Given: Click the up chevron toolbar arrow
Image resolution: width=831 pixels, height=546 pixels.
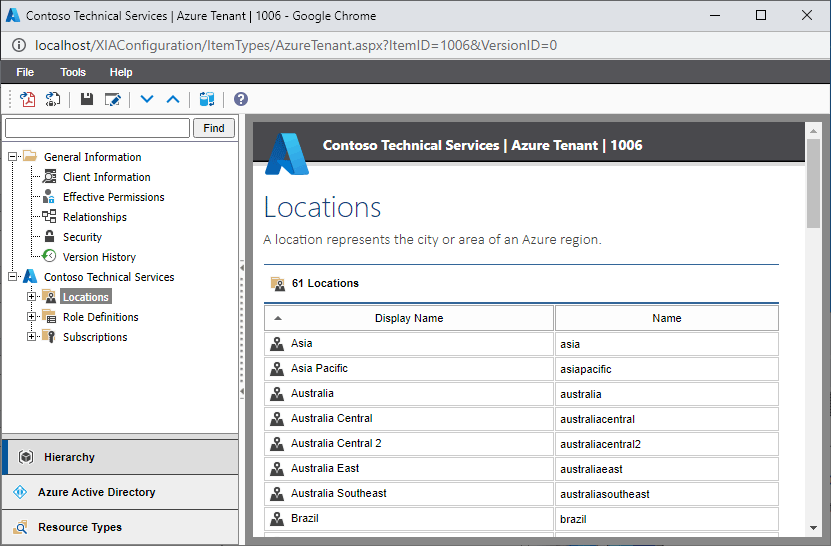Looking at the screenshot, I should 173,99.
